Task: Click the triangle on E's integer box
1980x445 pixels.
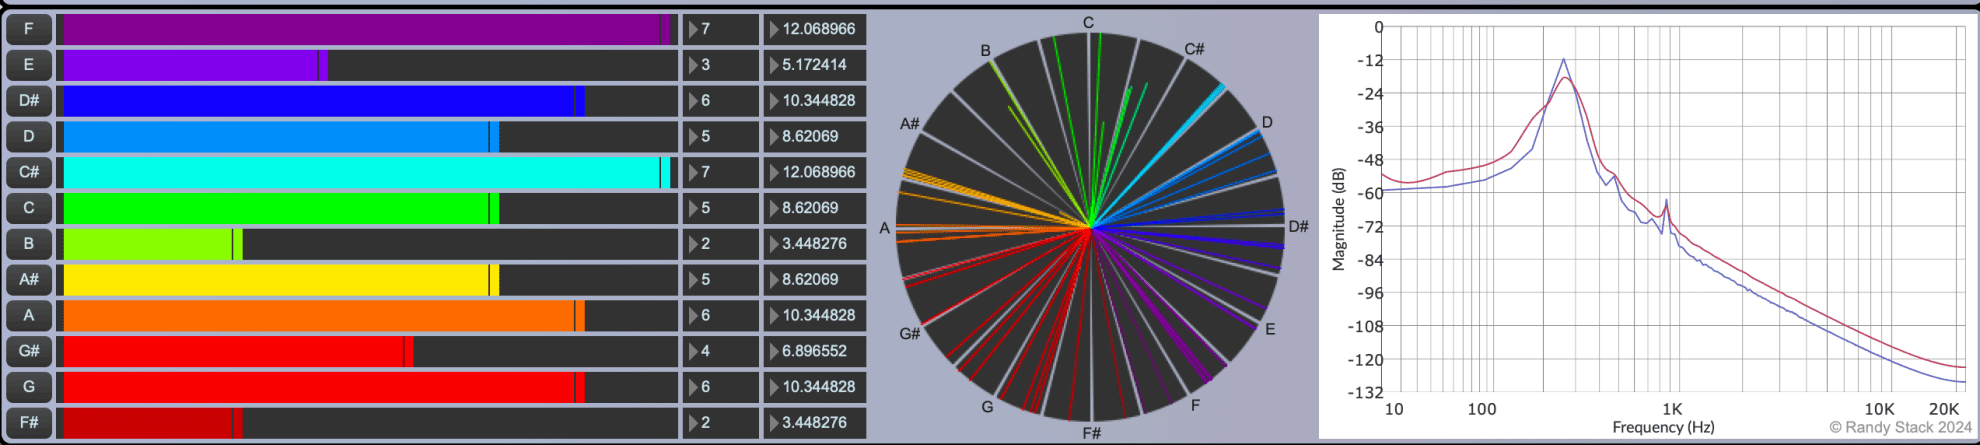Action: [x=693, y=65]
